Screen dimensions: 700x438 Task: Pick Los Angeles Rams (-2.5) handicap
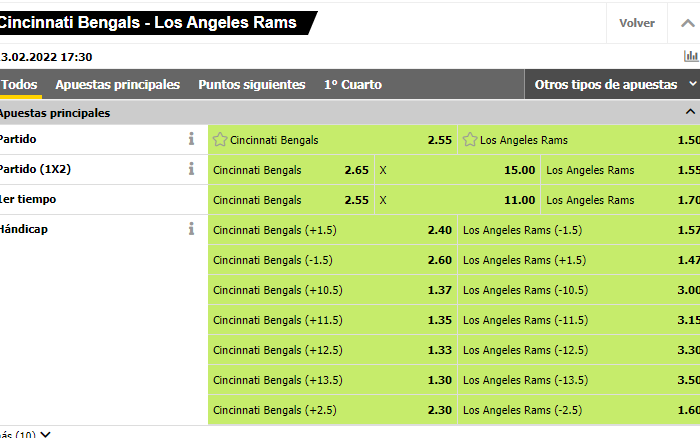pyautogui.click(x=579, y=410)
